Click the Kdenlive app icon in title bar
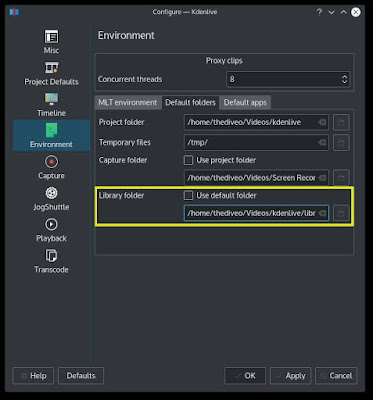This screenshot has height=400, width=373. 14,12
